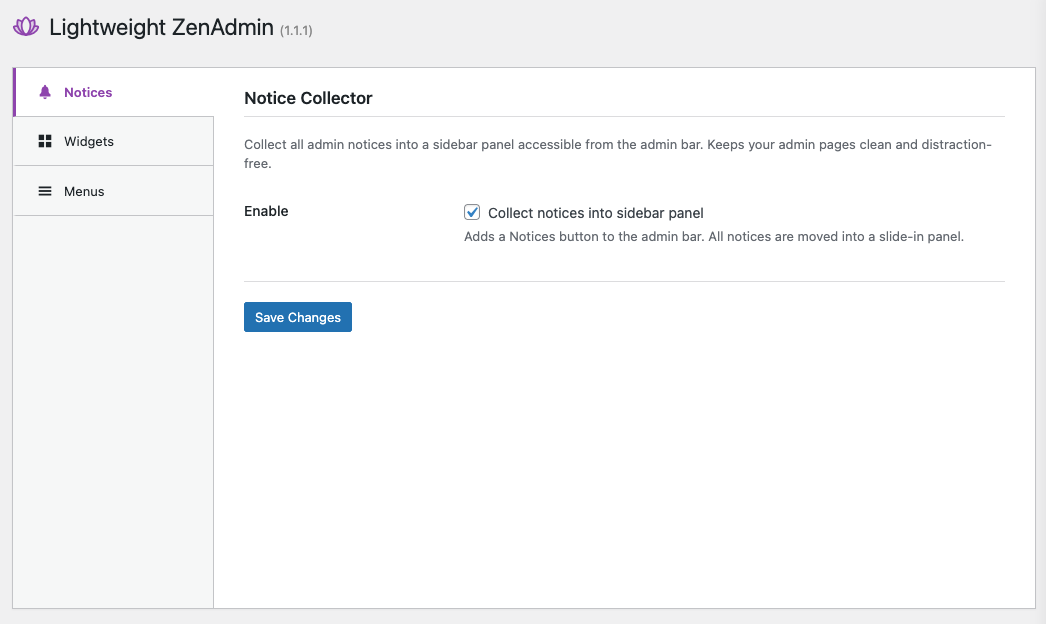This screenshot has width=1046, height=624.
Task: Click the purple lotus logo in header
Action: (25, 28)
